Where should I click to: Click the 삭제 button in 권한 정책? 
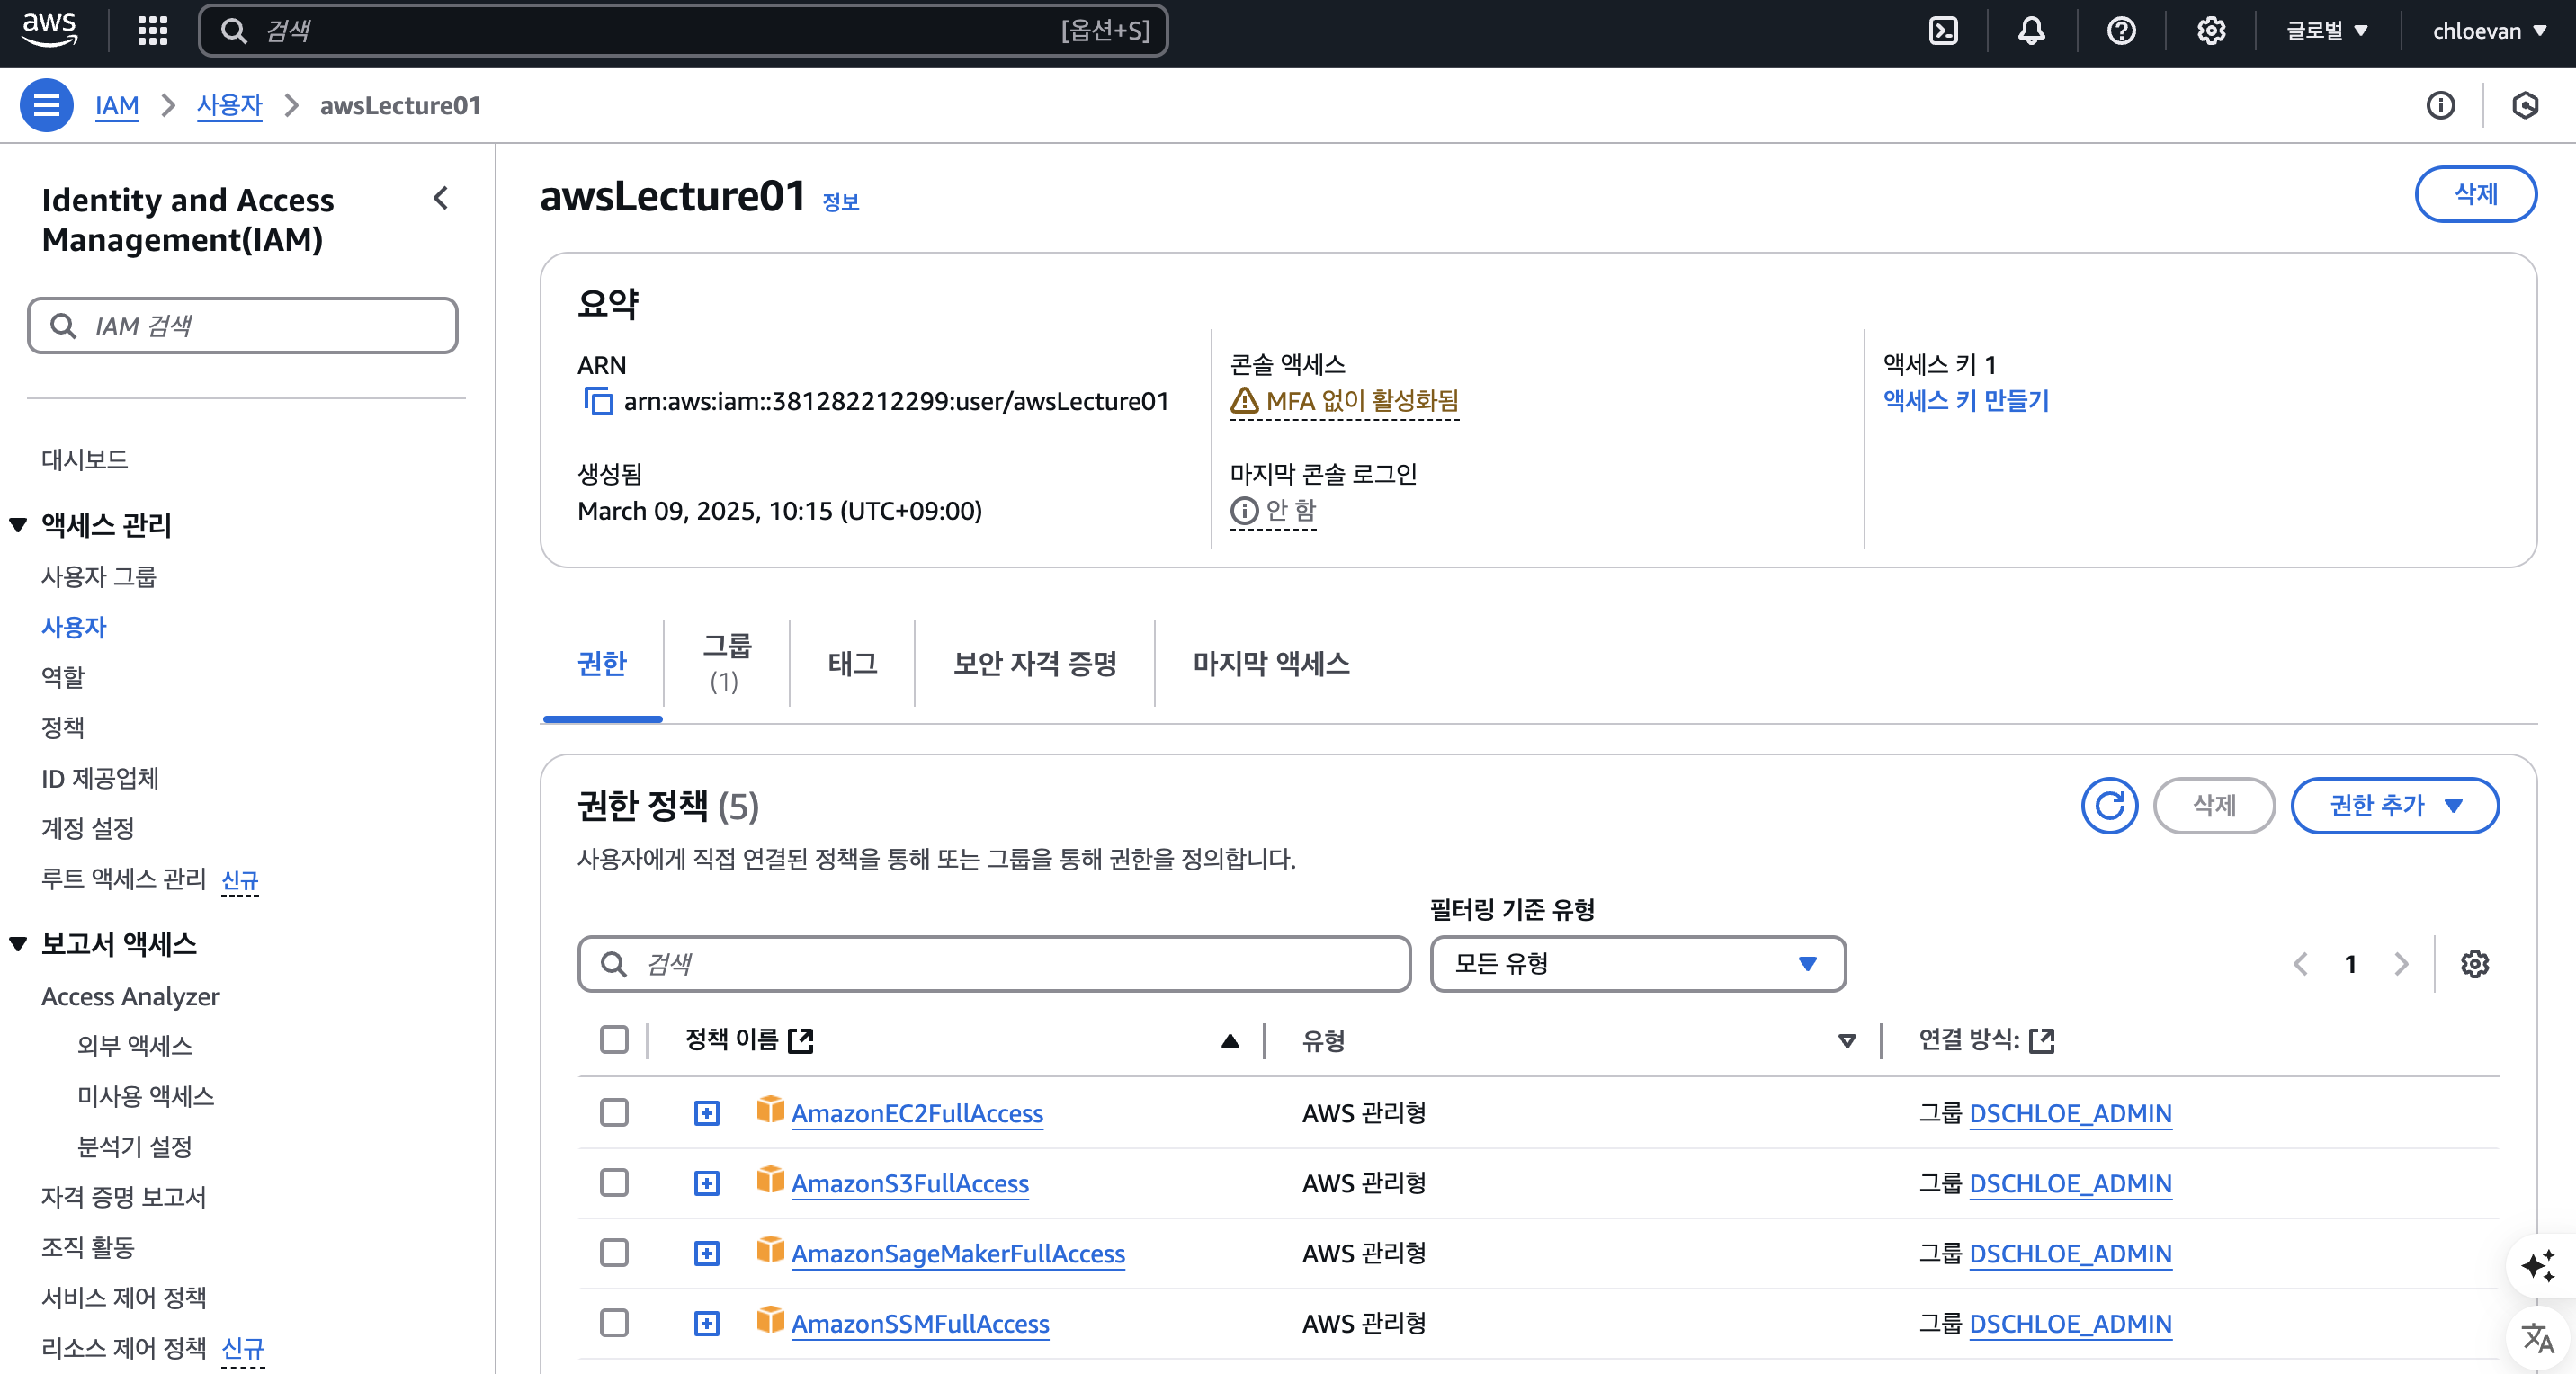click(2214, 805)
